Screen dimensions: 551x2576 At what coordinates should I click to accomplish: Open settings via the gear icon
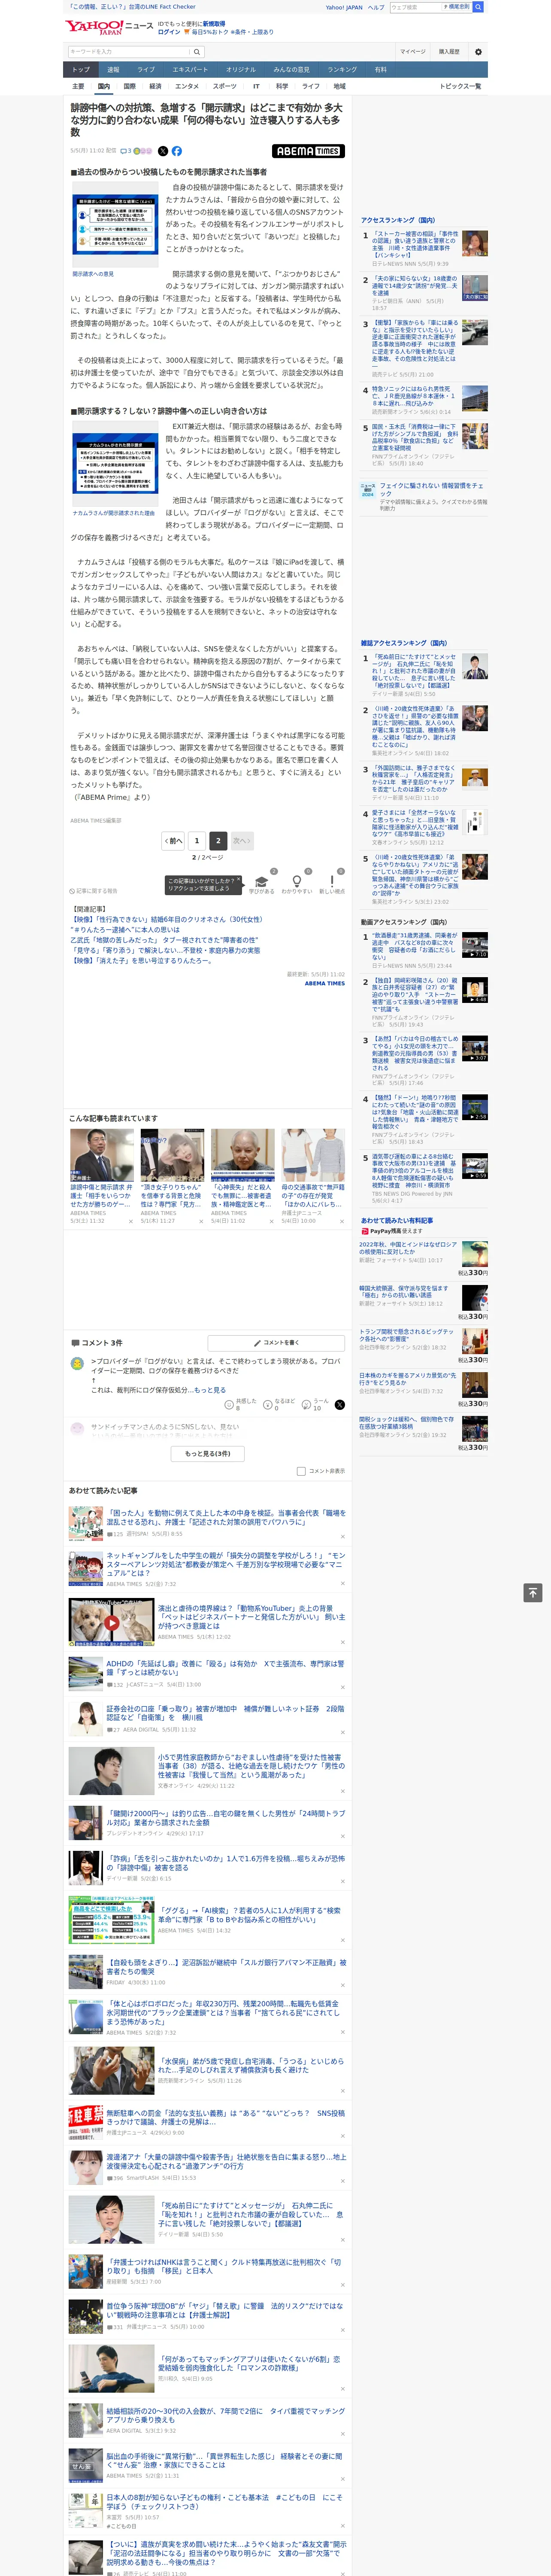click(x=478, y=51)
